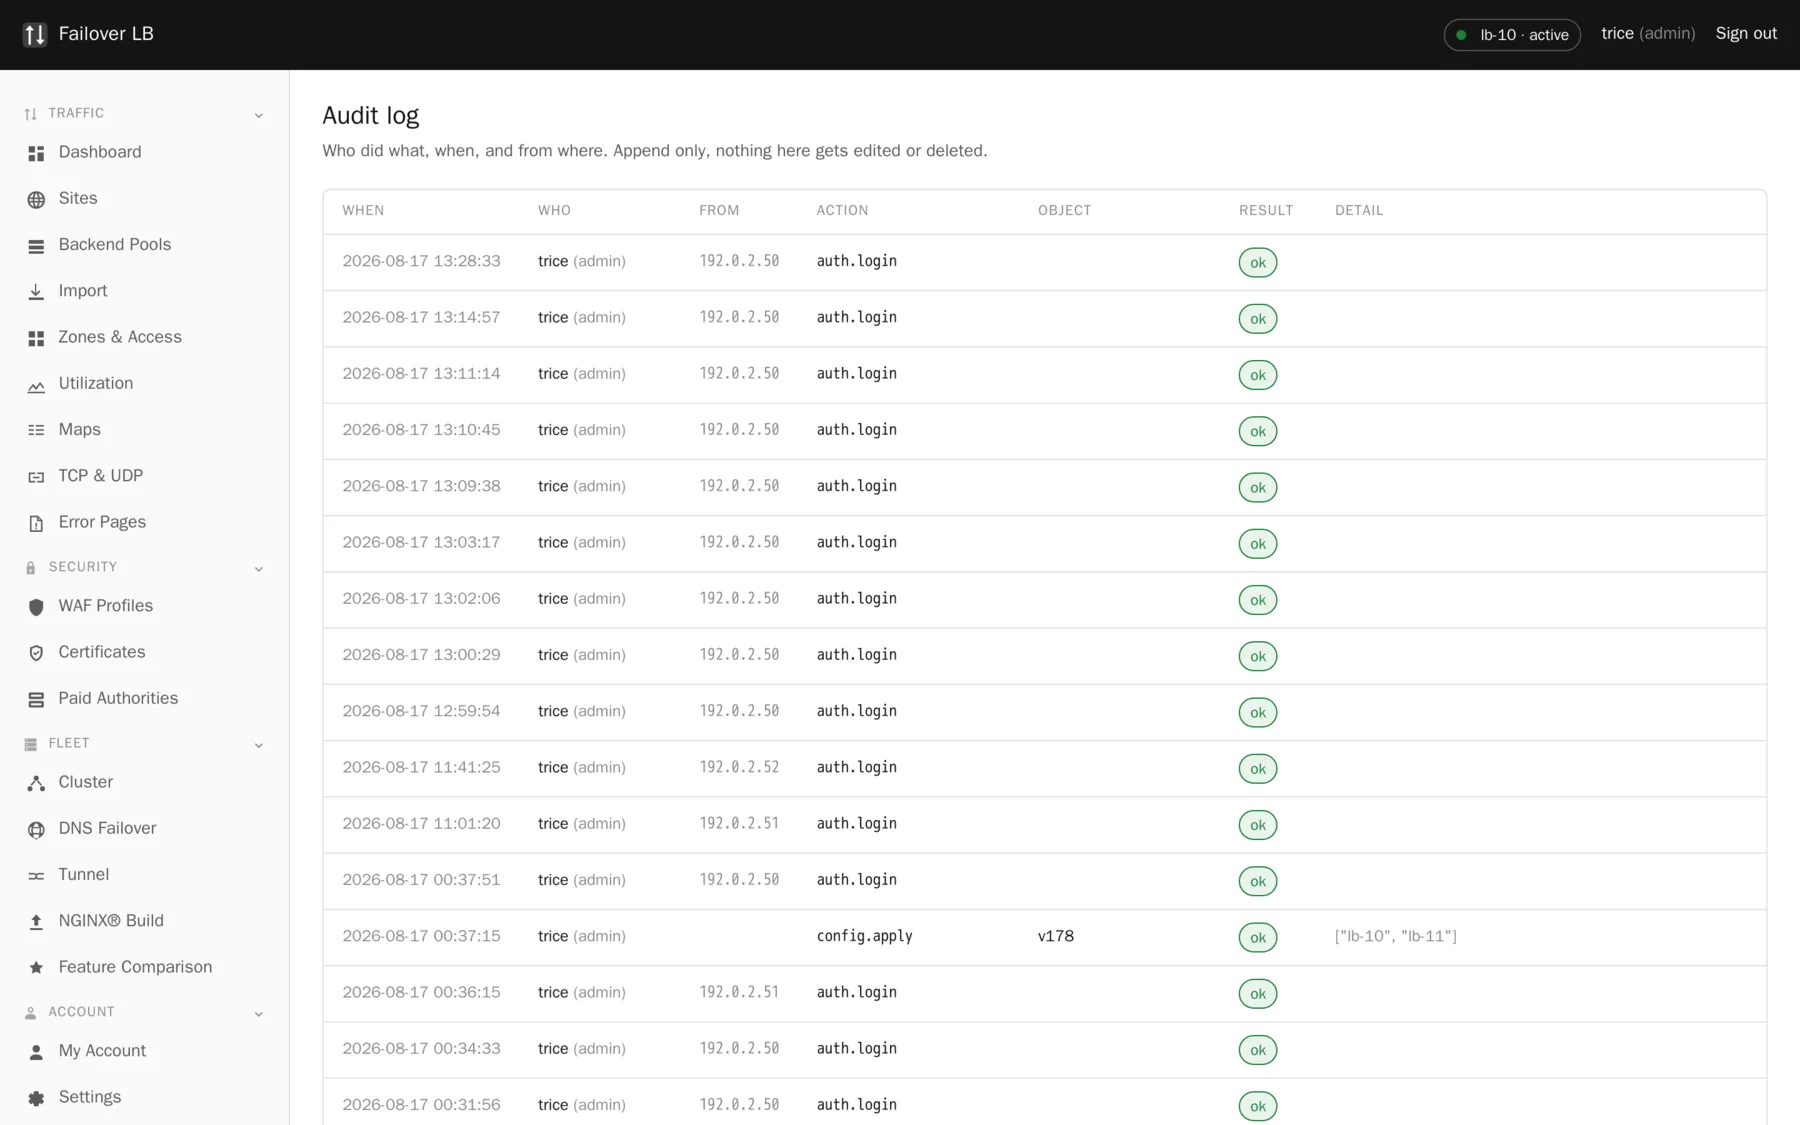Click the DNS Failover globe icon
The image size is (1800, 1125).
point(36,829)
